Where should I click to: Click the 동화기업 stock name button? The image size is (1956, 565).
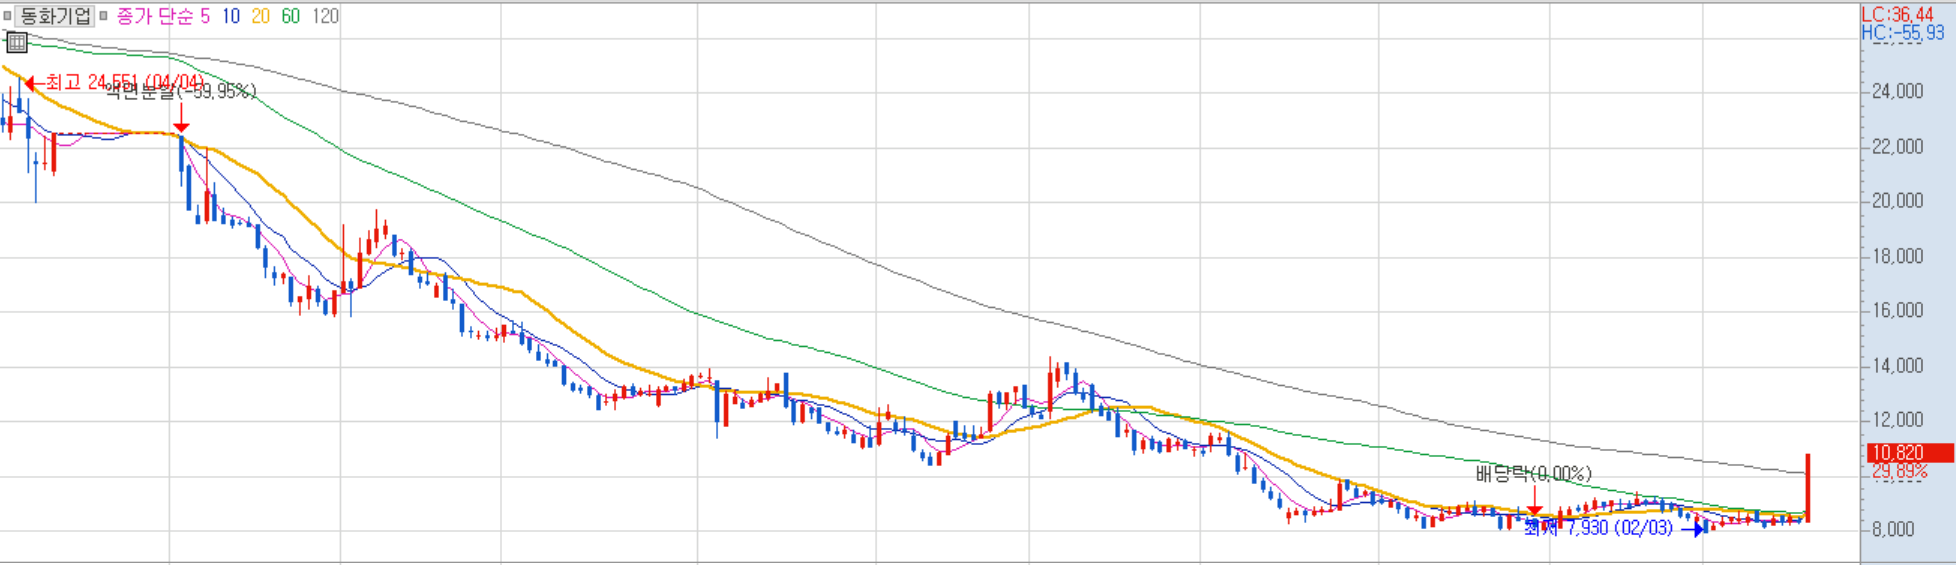[x=55, y=16]
